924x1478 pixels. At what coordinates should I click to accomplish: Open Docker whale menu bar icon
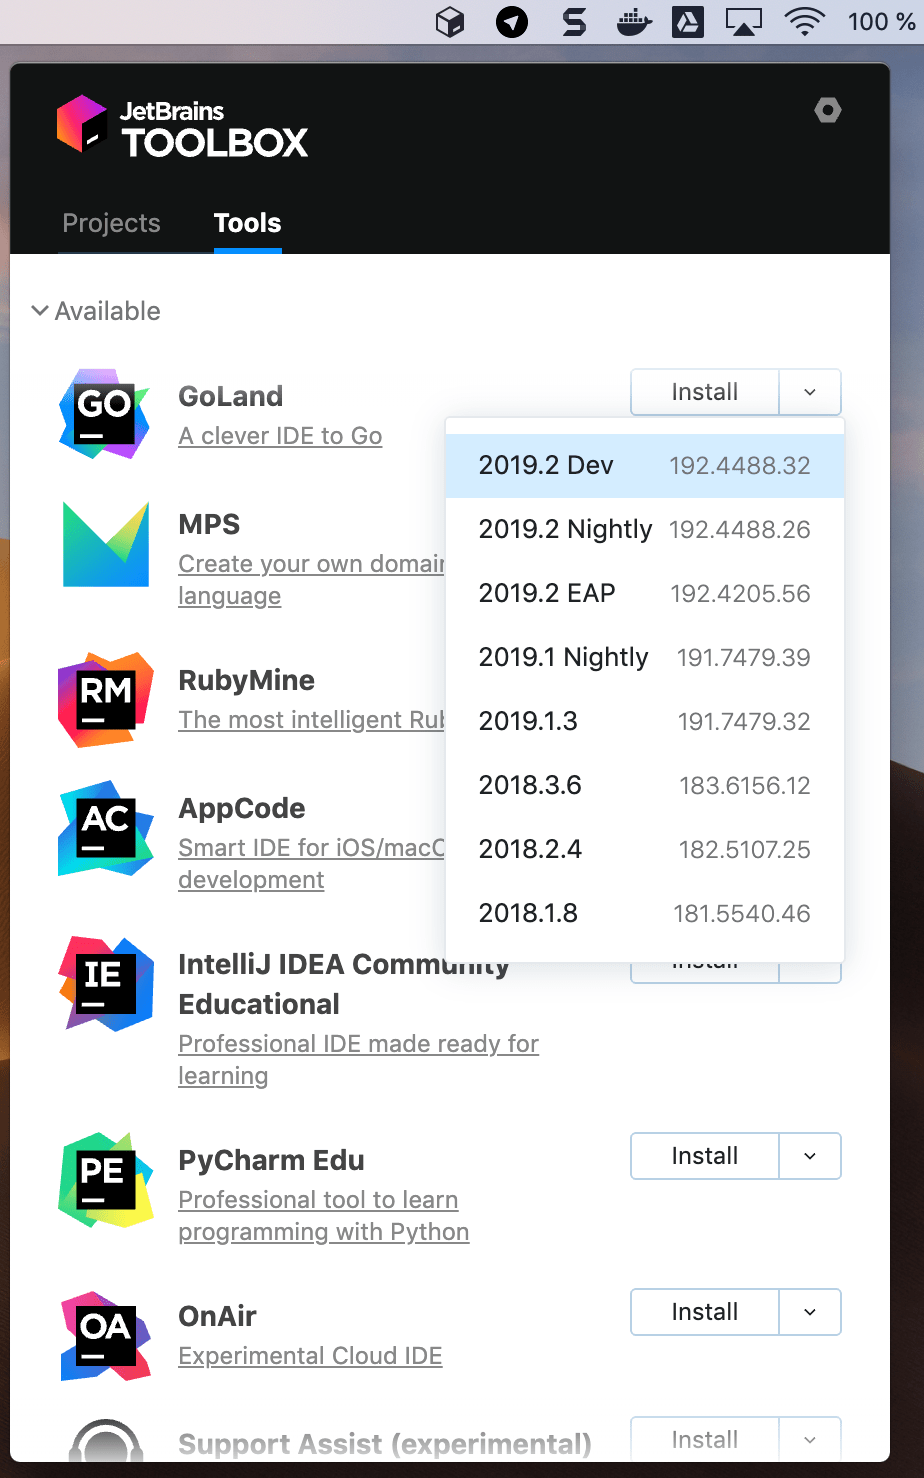coord(634,21)
